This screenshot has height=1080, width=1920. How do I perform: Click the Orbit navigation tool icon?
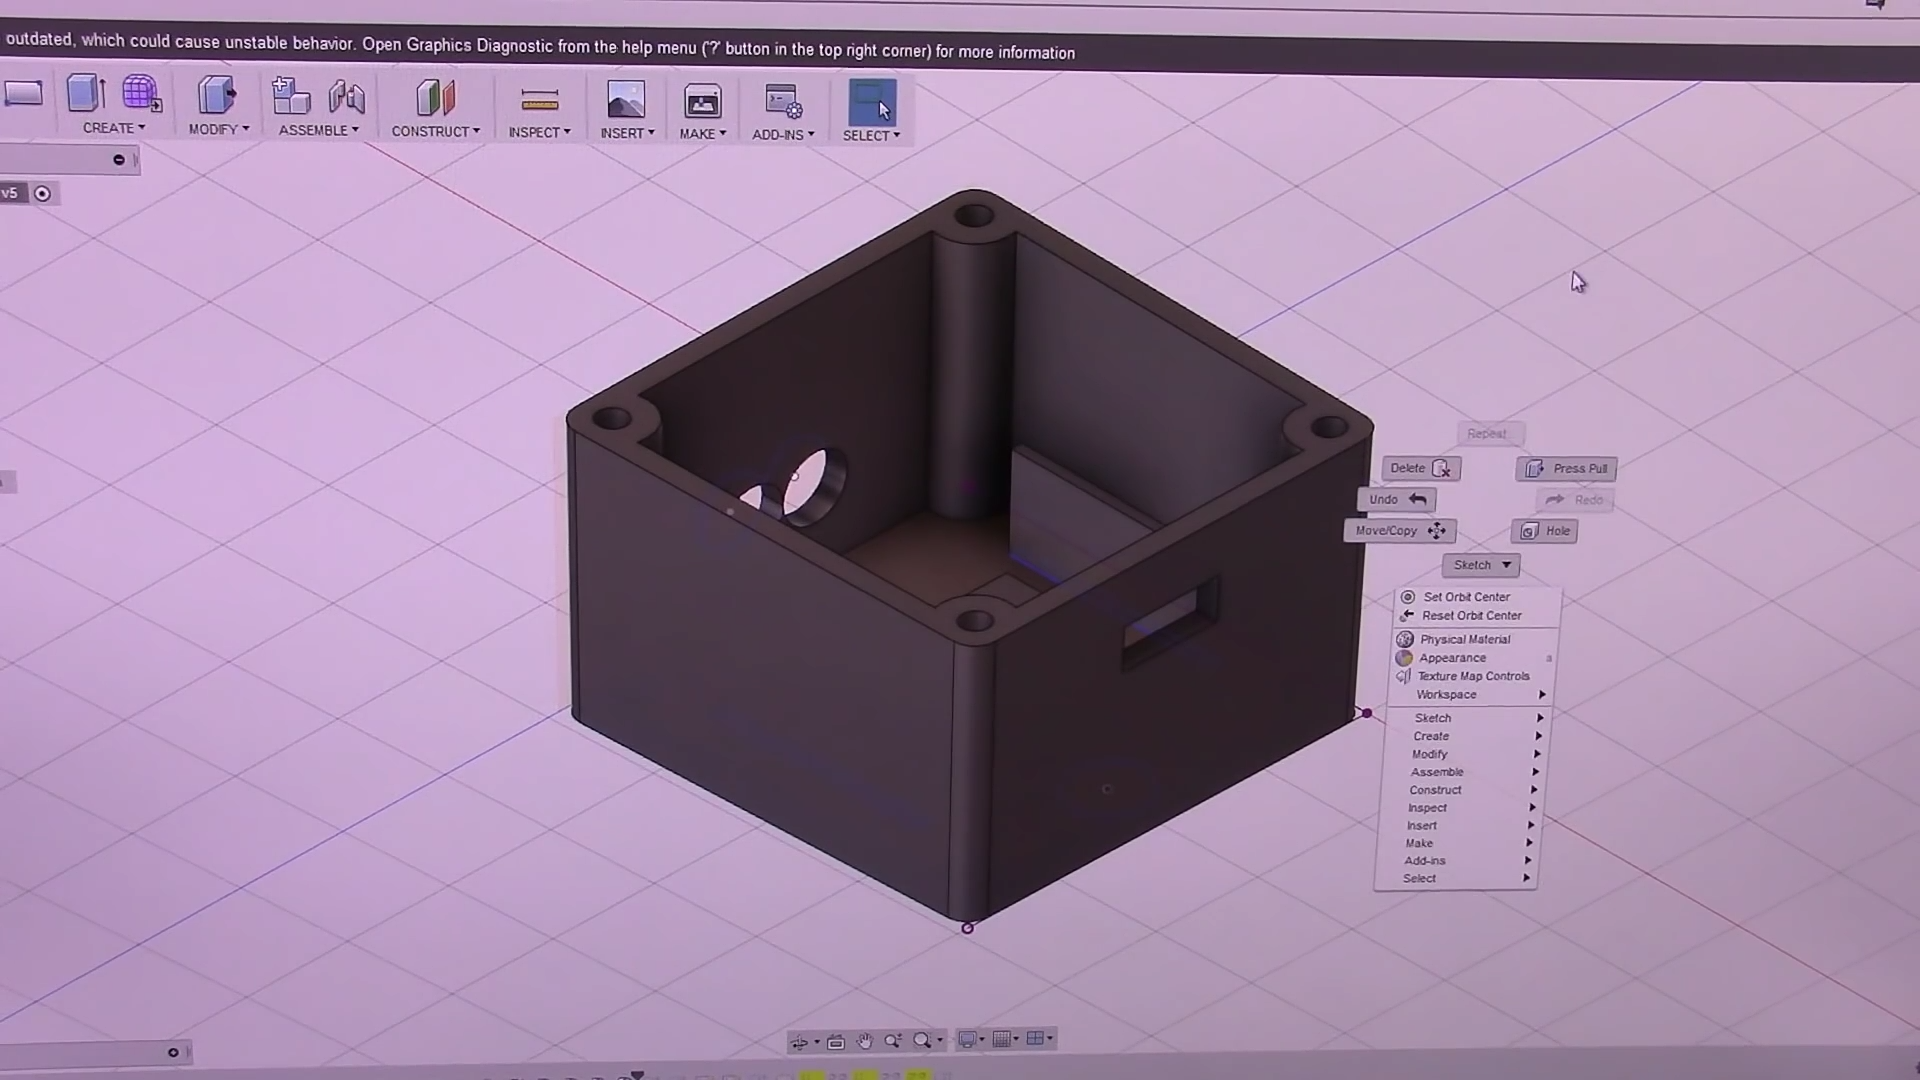pyautogui.click(x=799, y=1042)
